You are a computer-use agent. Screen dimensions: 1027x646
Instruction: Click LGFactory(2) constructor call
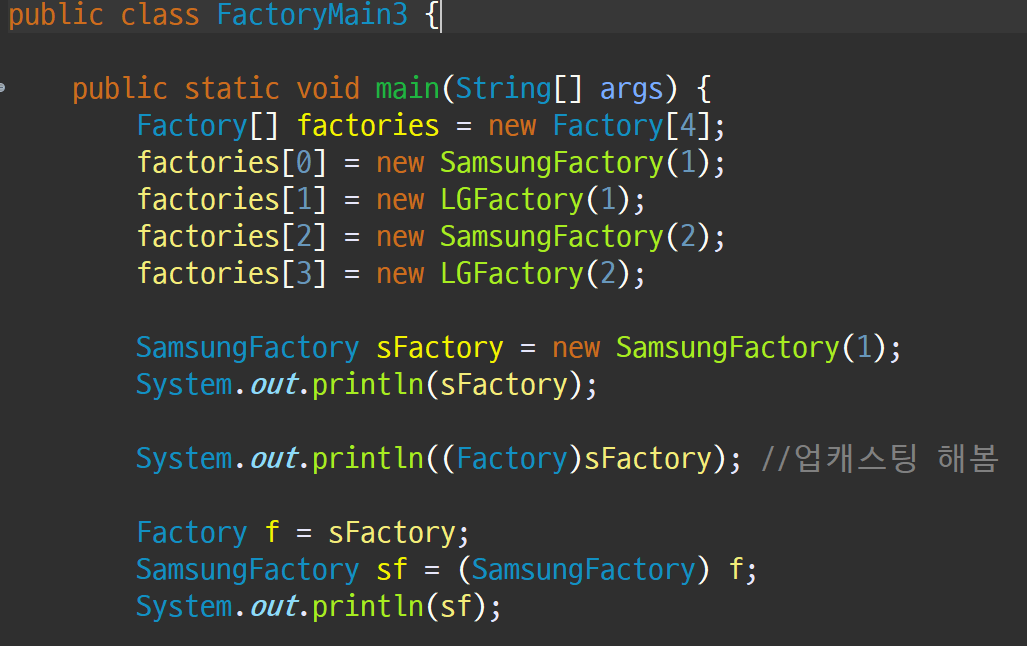tap(535, 274)
